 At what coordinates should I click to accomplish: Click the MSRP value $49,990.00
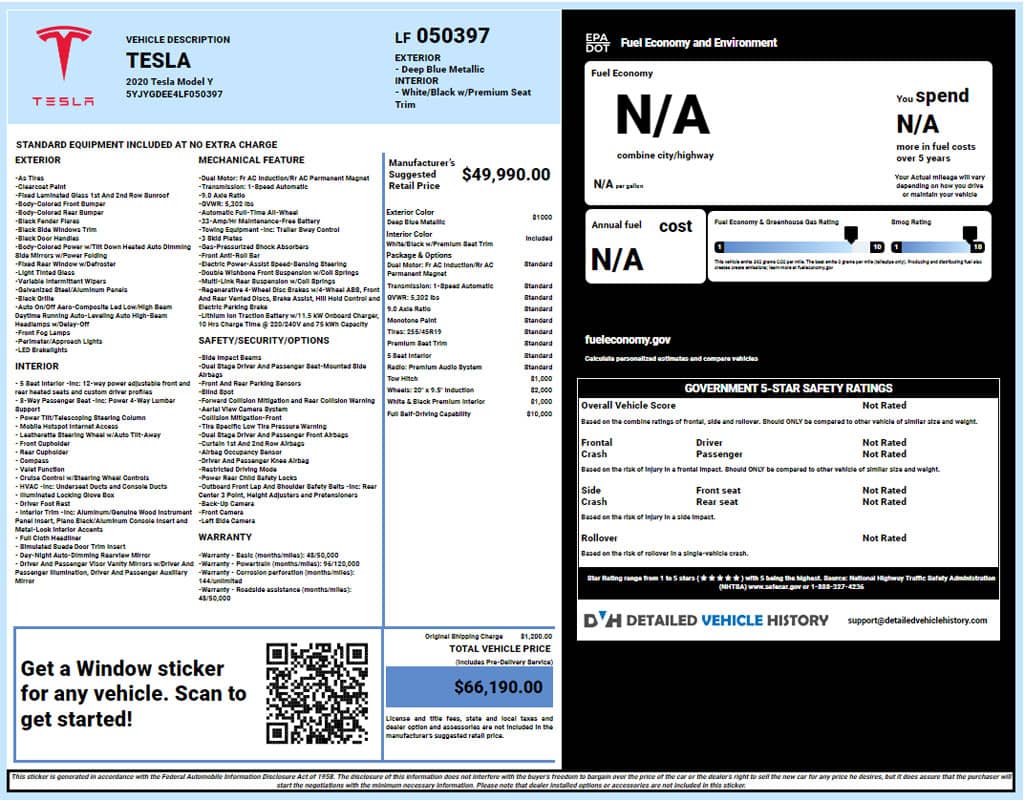[505, 174]
